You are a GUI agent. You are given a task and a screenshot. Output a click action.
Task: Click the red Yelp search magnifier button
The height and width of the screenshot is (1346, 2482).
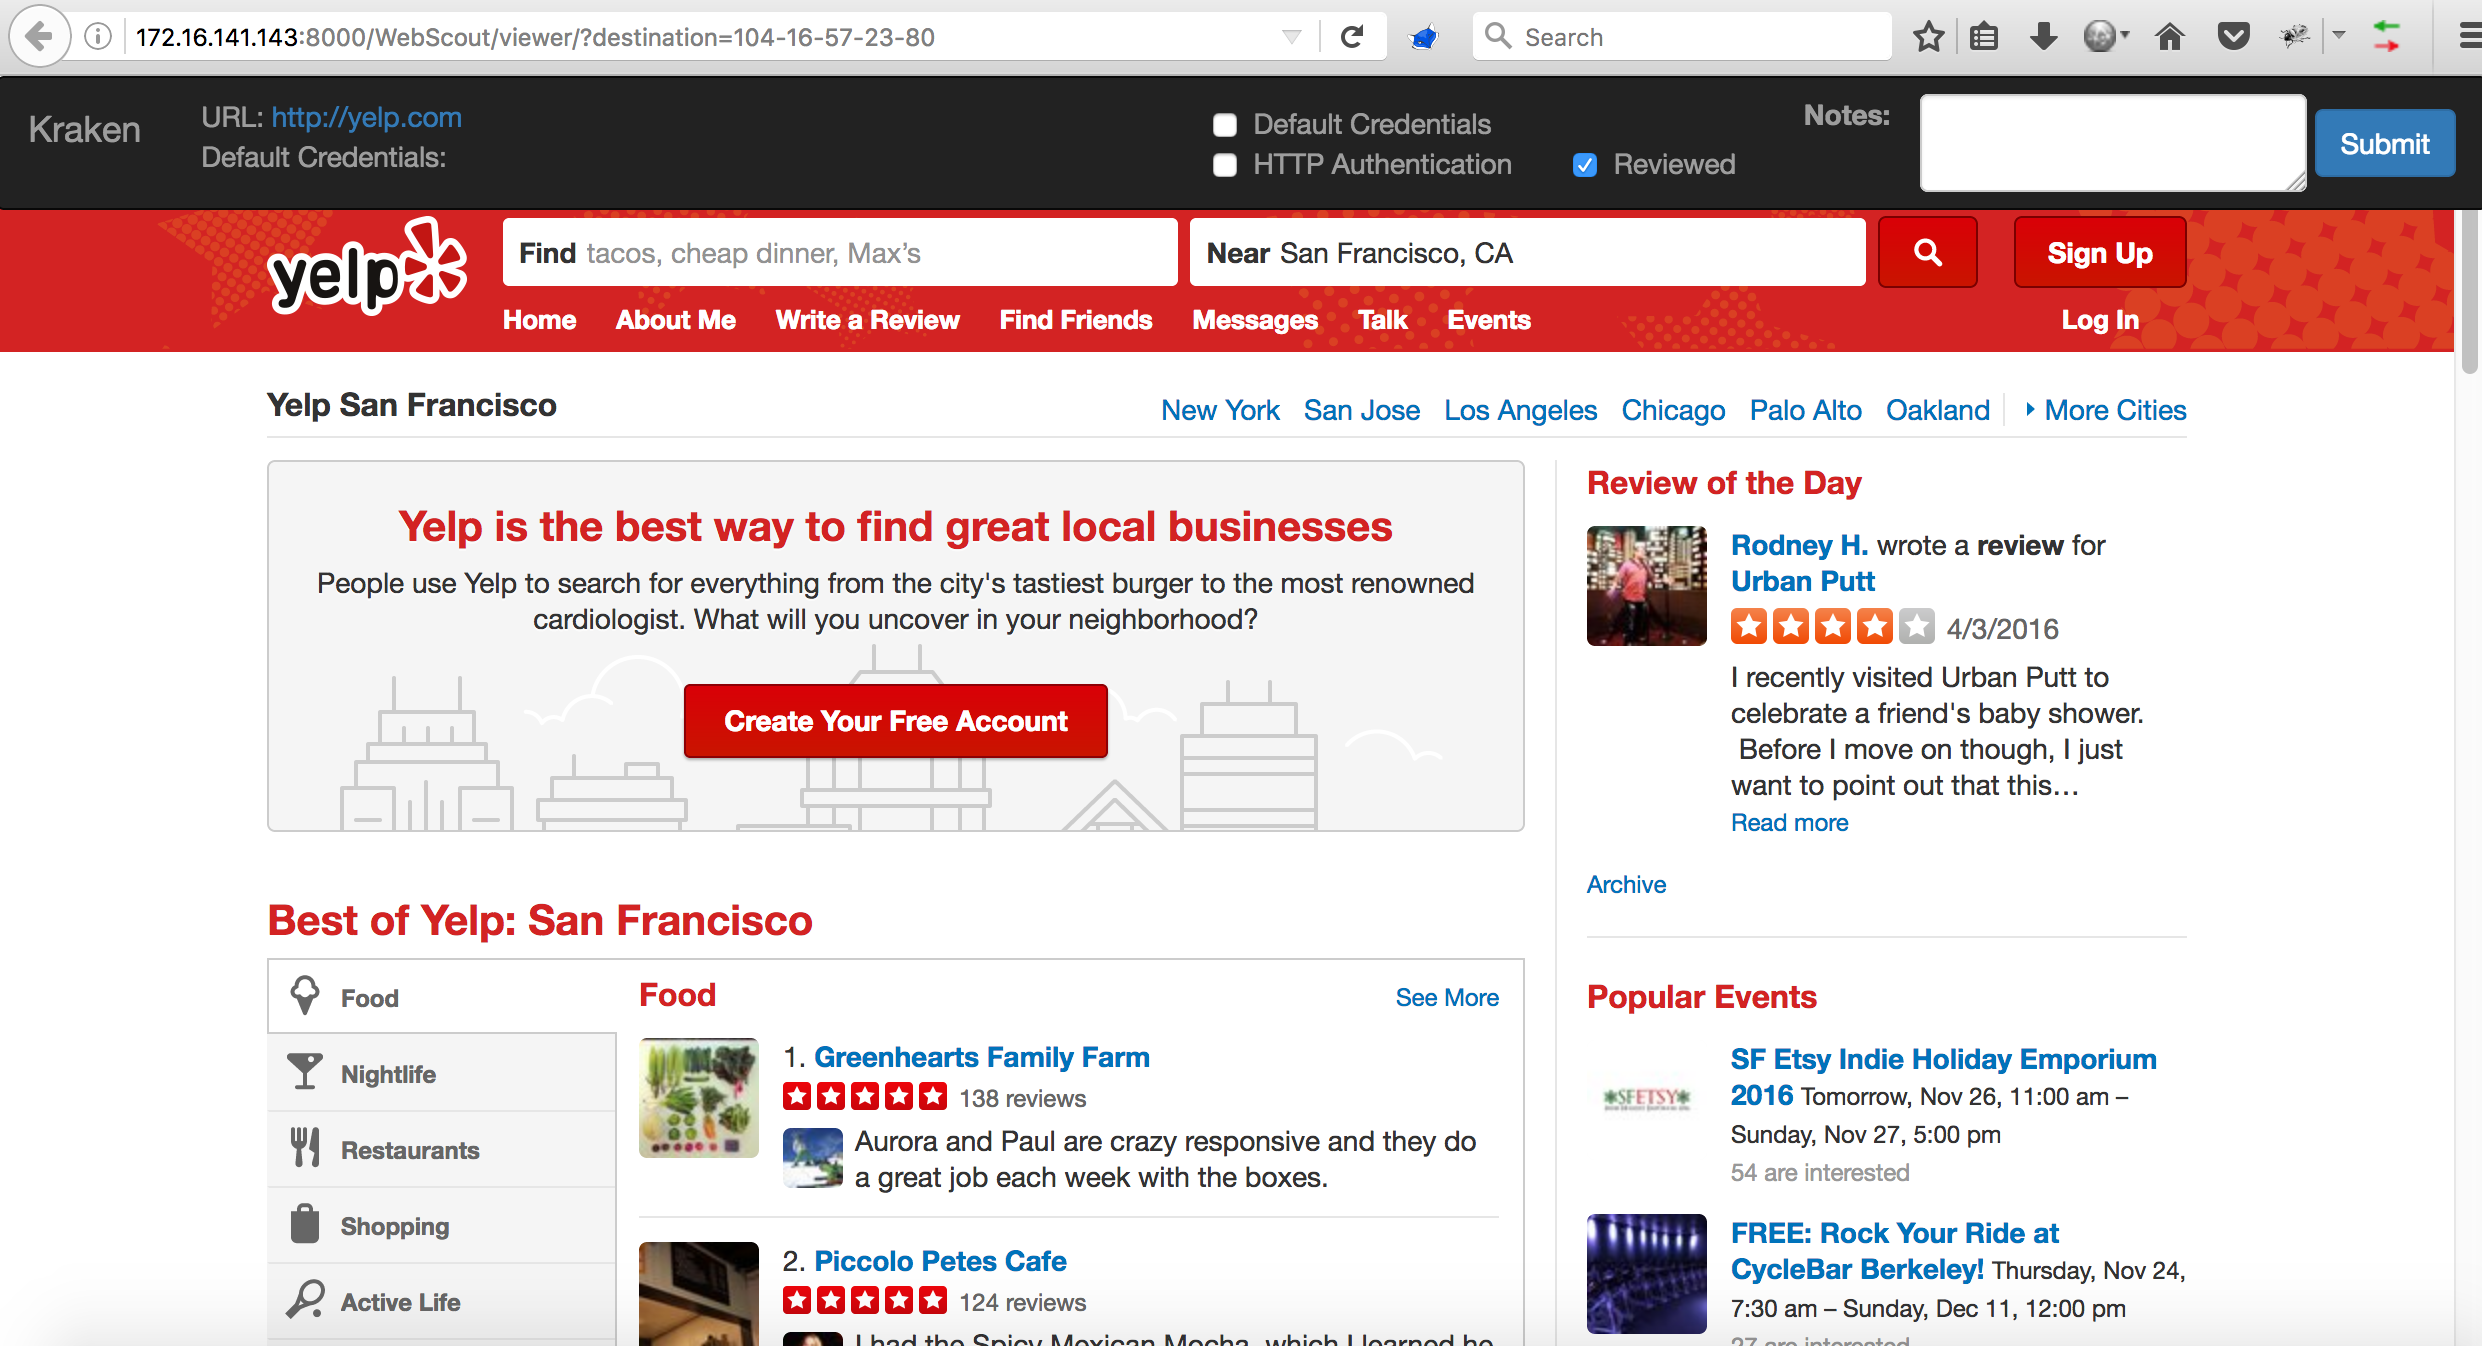coord(1927,253)
